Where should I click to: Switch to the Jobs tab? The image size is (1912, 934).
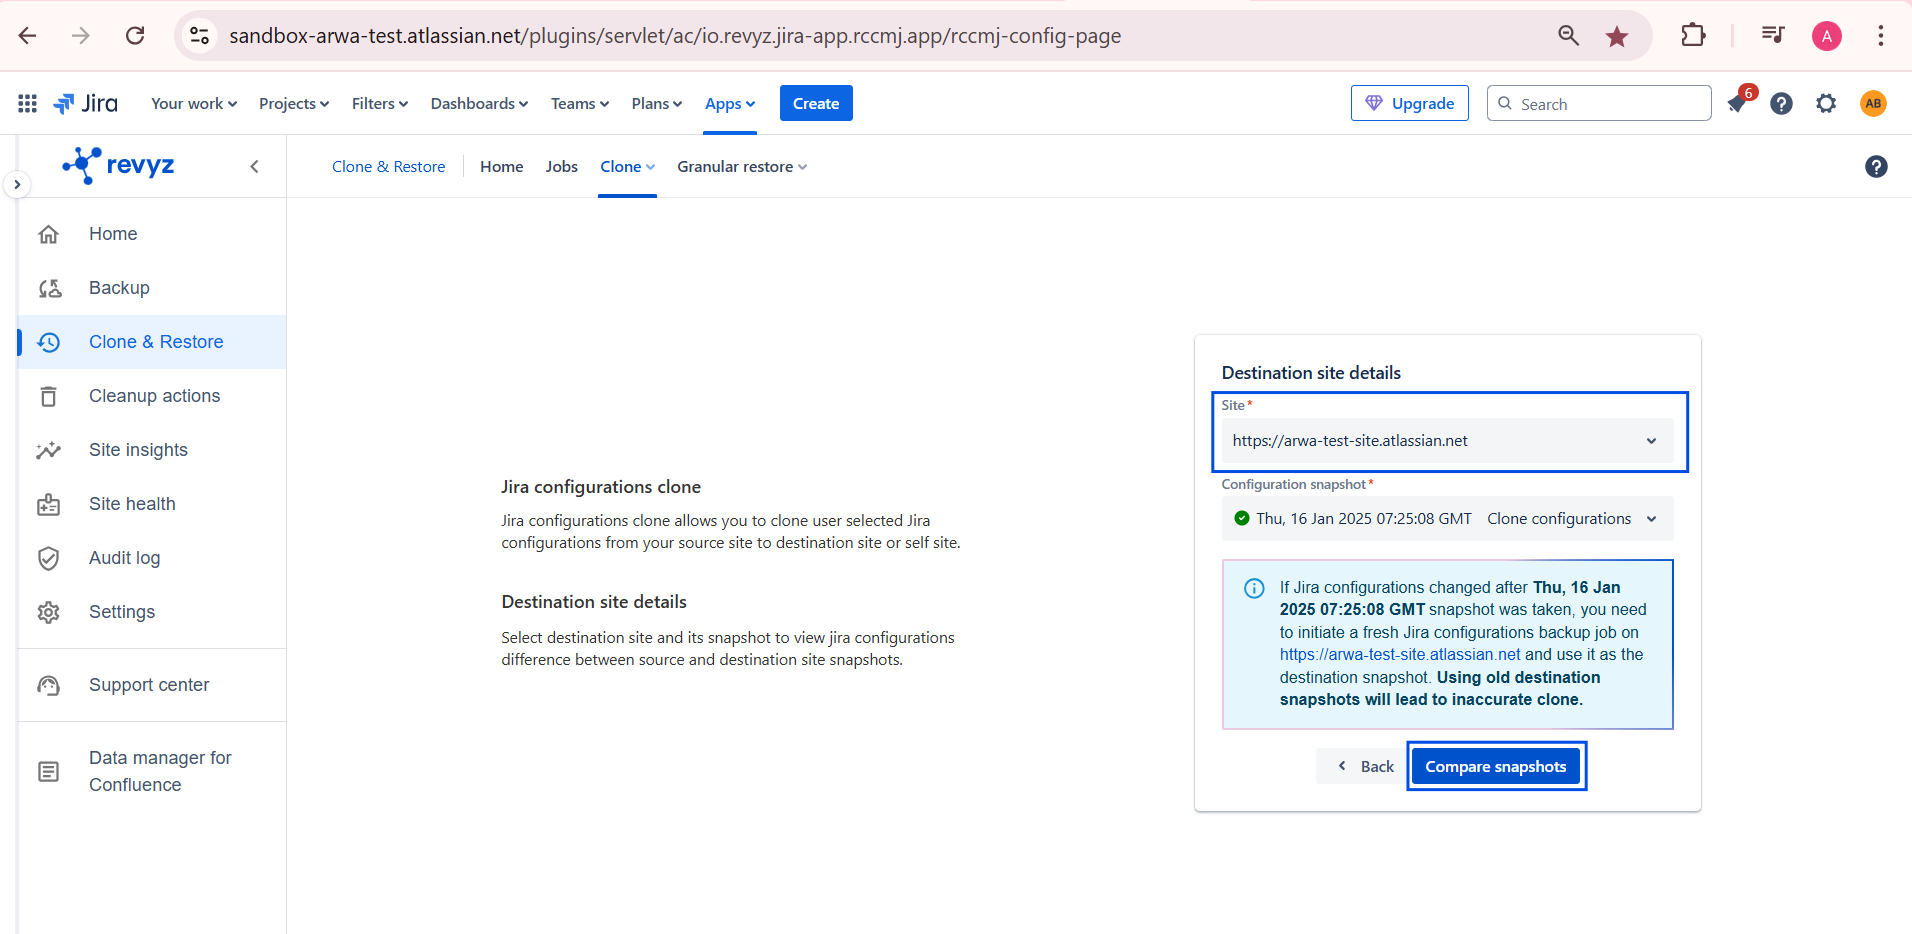(561, 167)
